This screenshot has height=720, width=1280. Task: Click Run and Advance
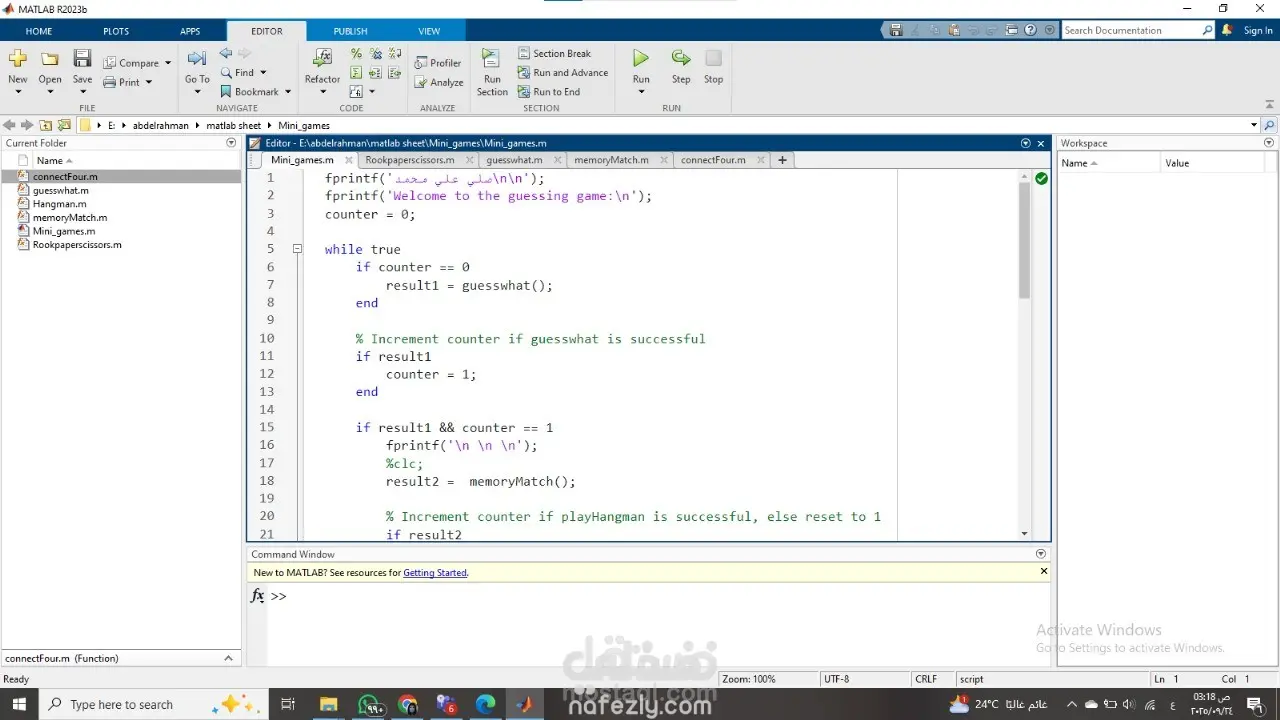click(563, 72)
